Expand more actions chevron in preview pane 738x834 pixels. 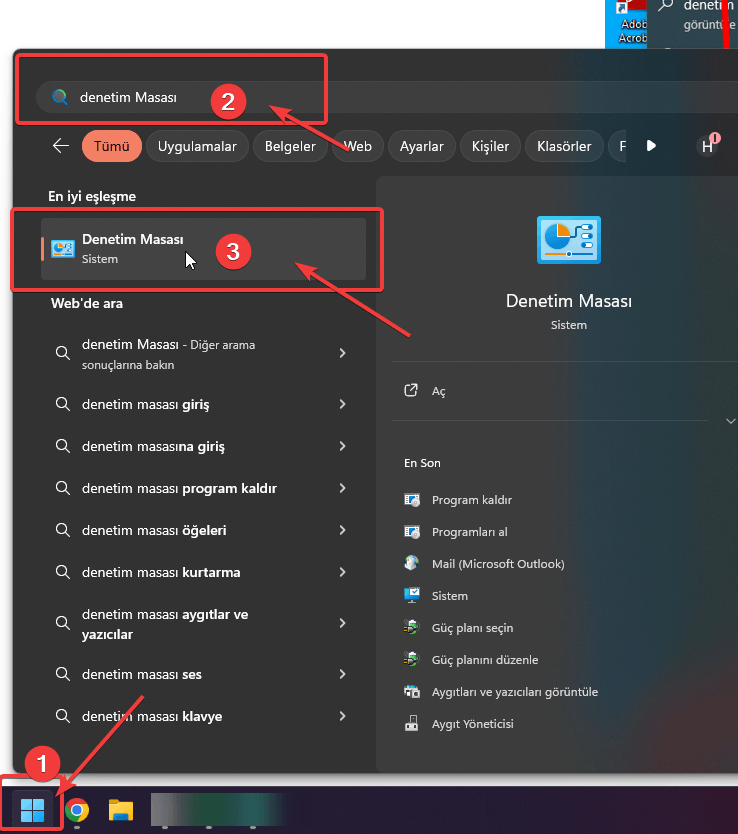[730, 422]
